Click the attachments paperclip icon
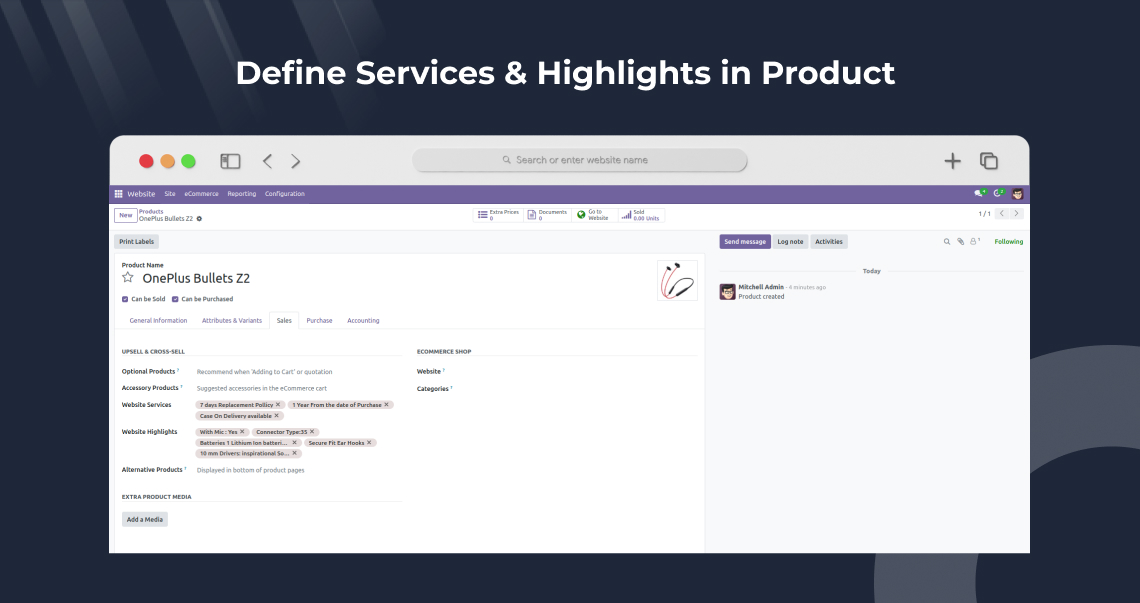Viewport: 1140px width, 603px height. [x=960, y=241]
